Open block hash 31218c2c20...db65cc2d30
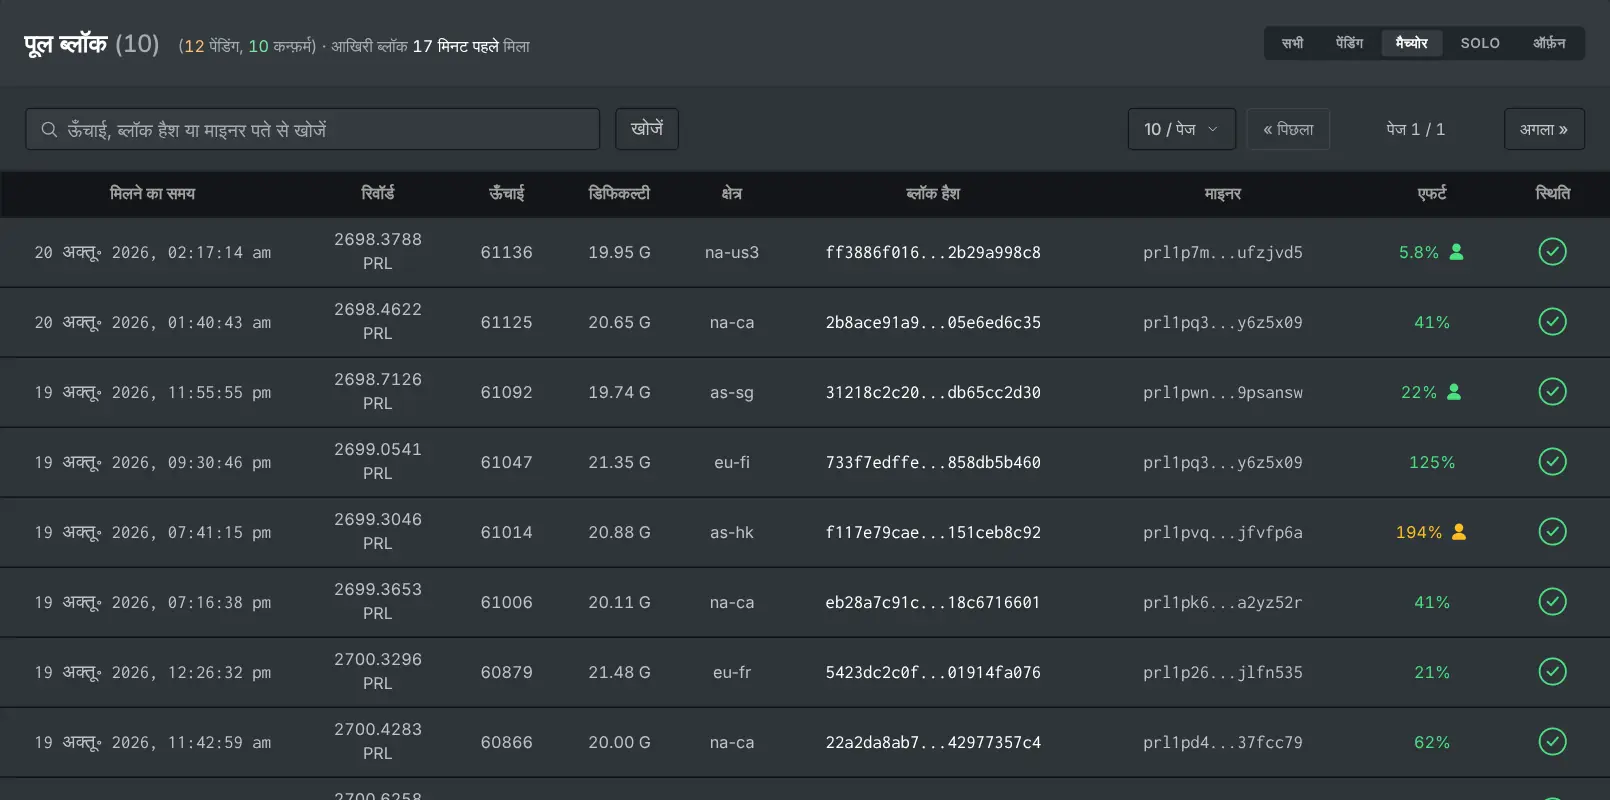 point(933,393)
